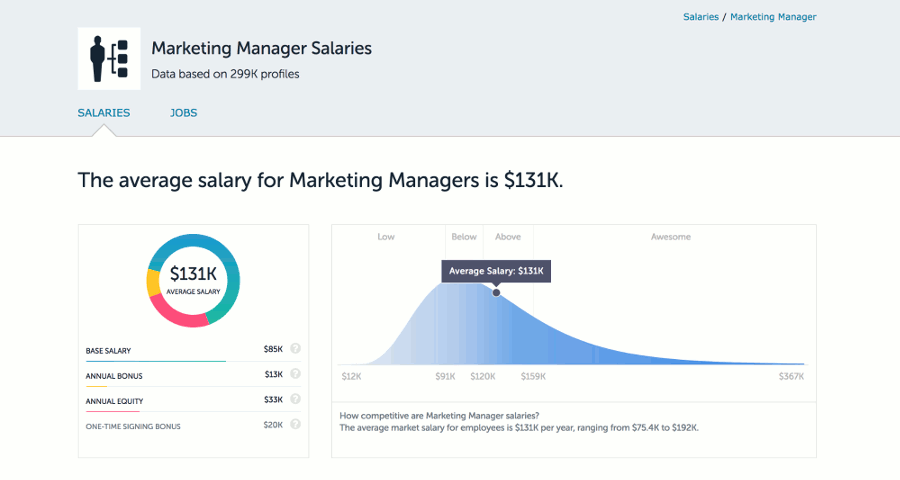The height and width of the screenshot is (480, 900).
Task: Select the Low range section of chart
Action: [387, 237]
